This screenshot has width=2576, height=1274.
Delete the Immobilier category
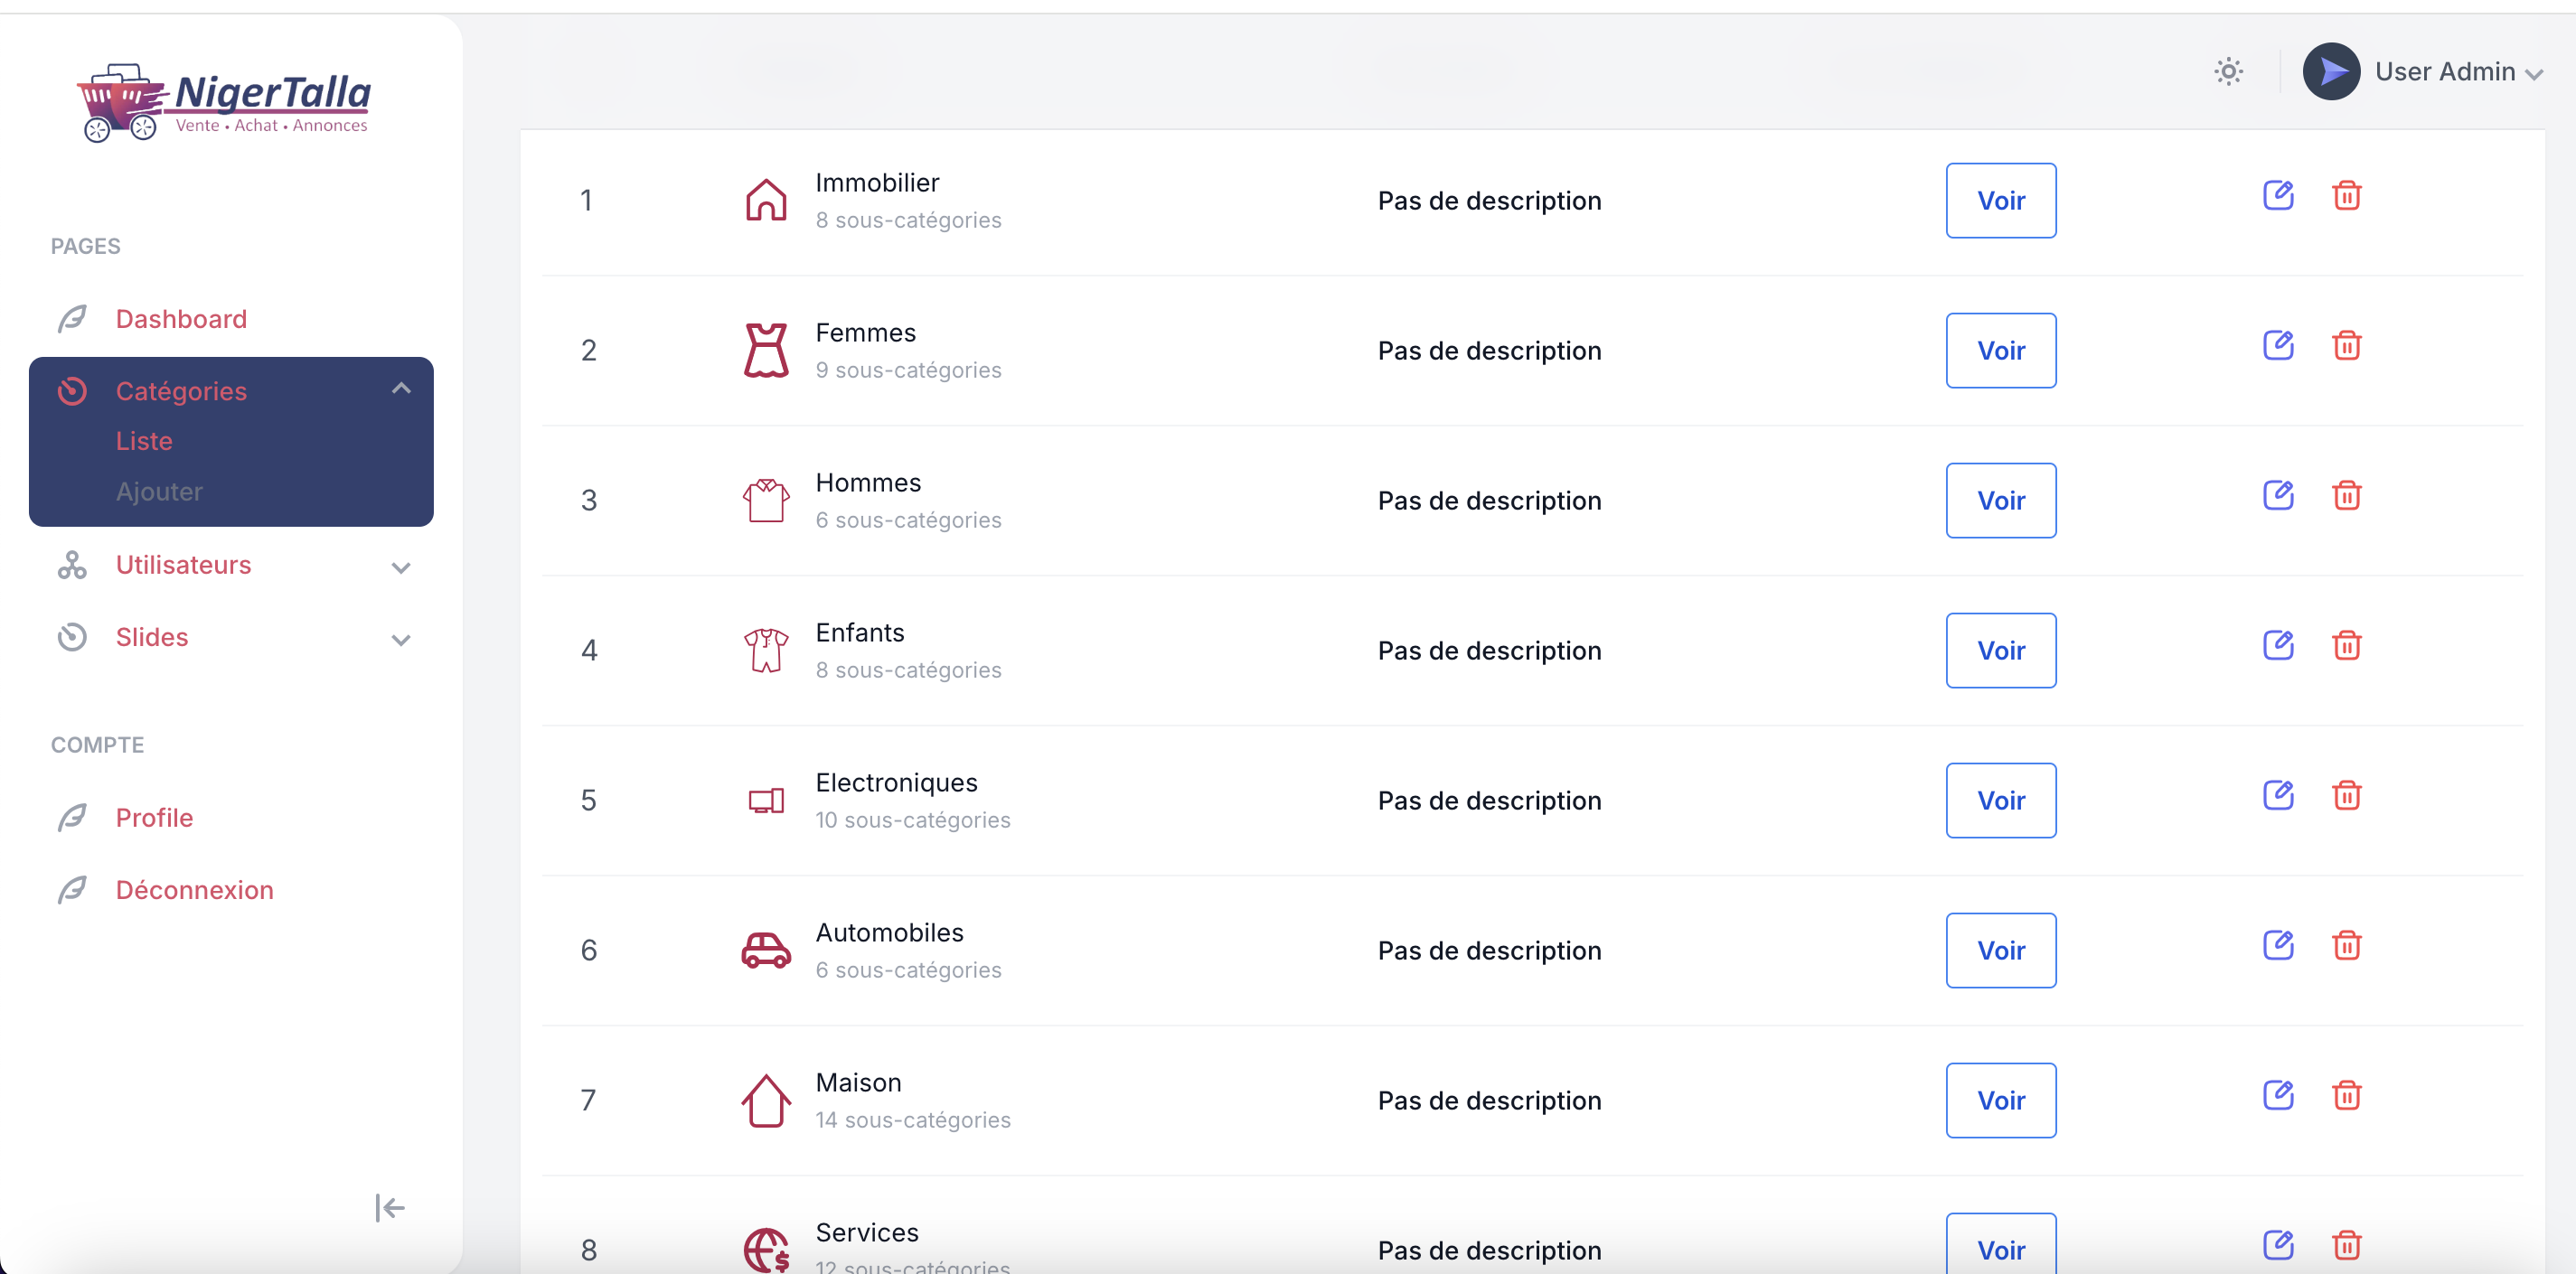tap(2346, 195)
